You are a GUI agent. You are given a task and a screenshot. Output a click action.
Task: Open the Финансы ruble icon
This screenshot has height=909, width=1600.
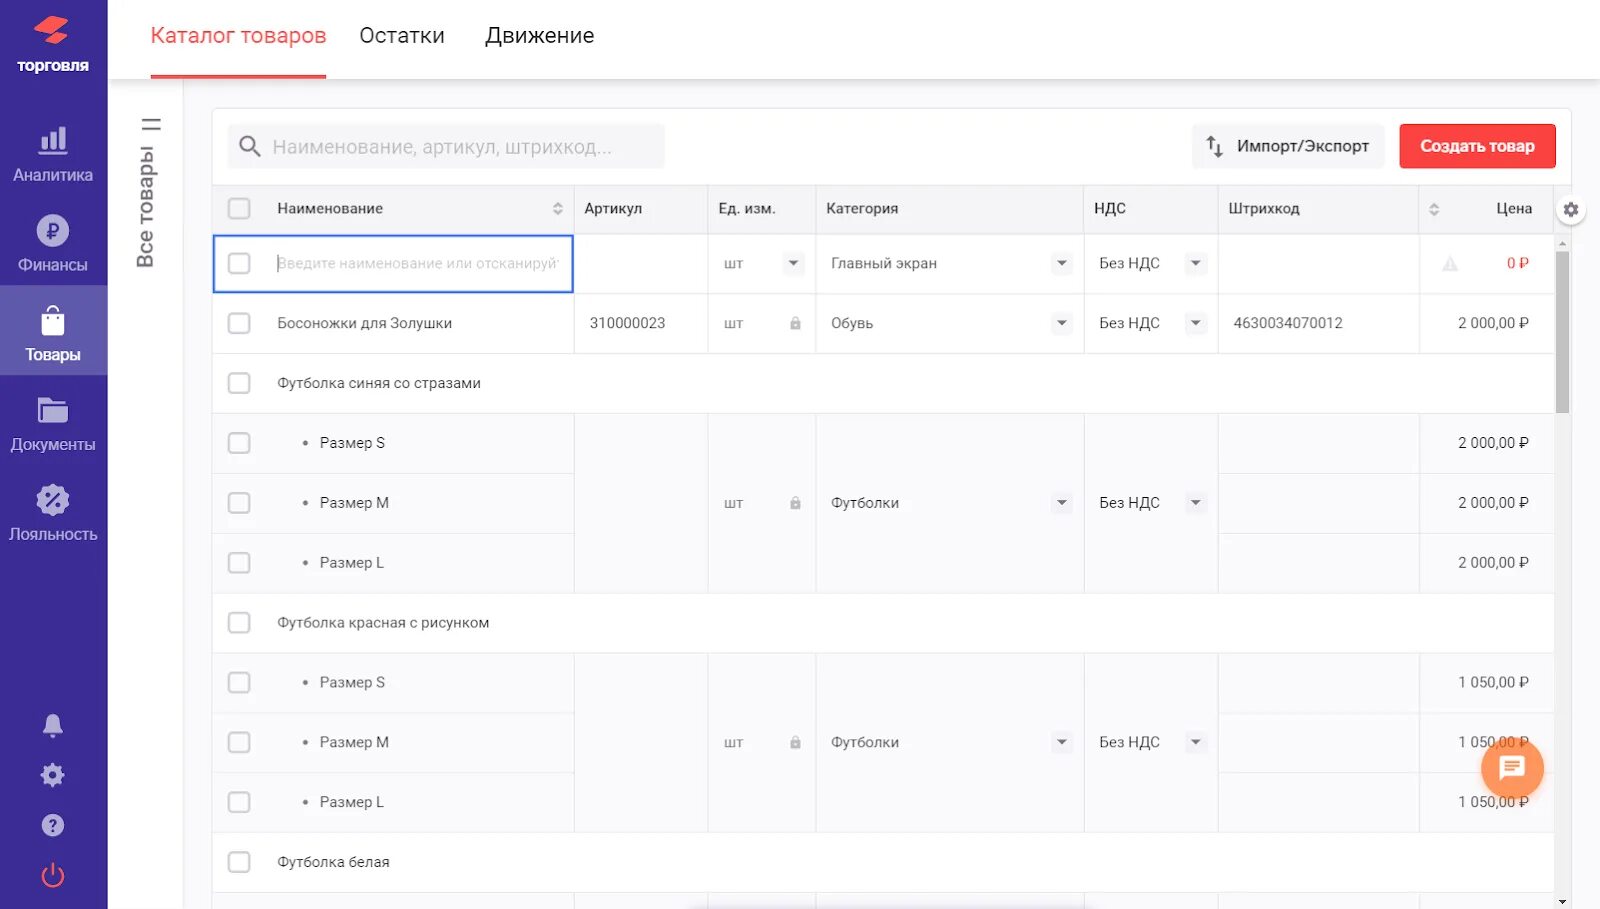coord(53,231)
